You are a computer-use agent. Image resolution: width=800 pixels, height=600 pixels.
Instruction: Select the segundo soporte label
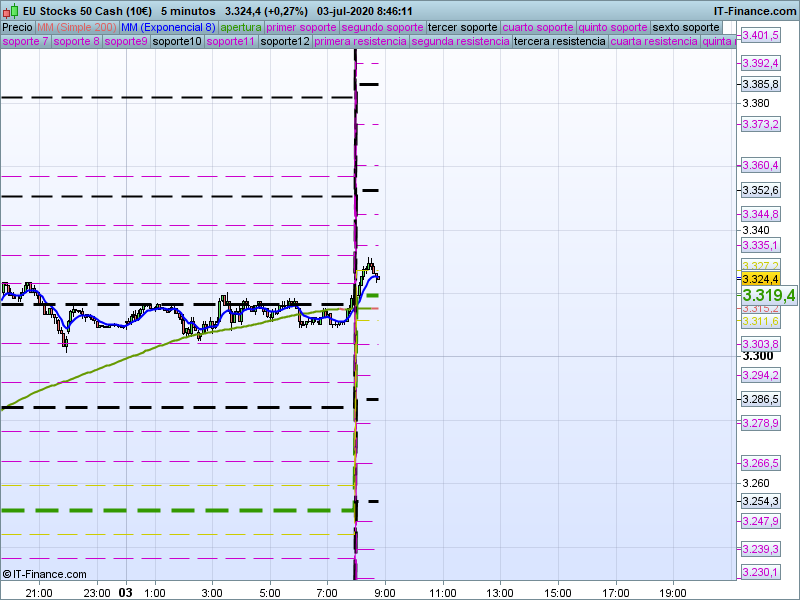tap(383, 27)
